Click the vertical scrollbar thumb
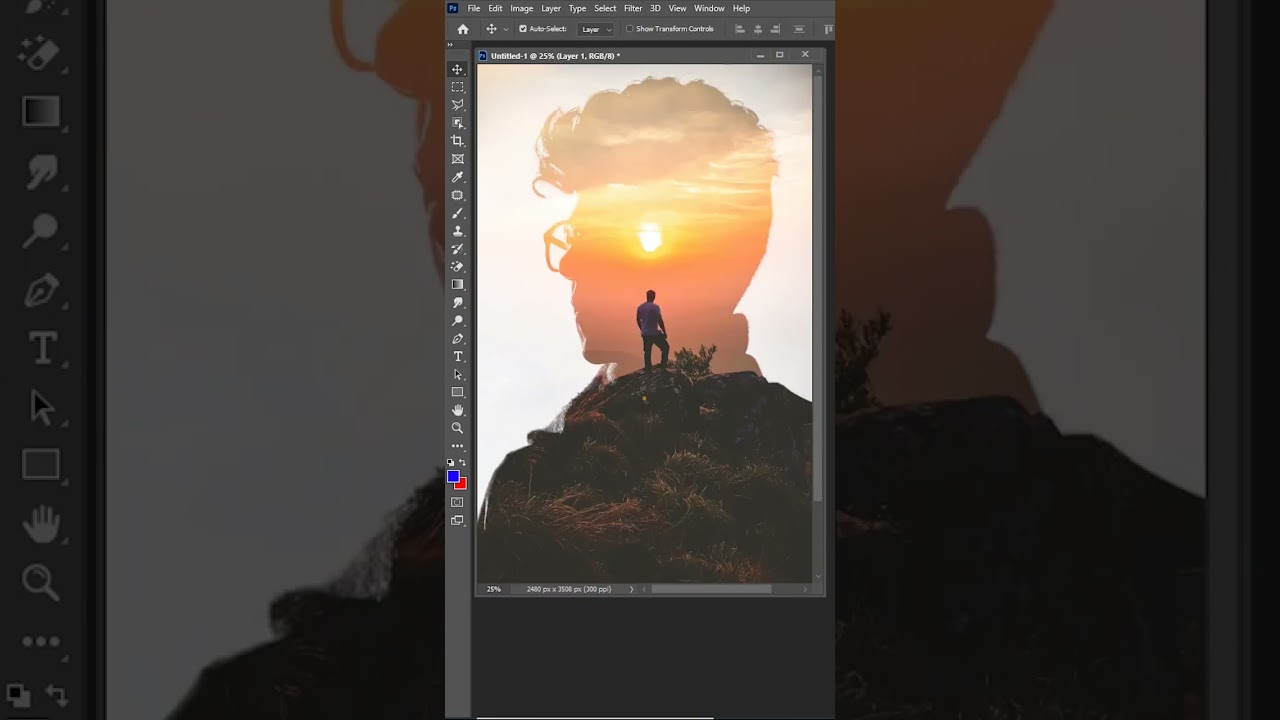The height and width of the screenshot is (720, 1280). pos(818,288)
